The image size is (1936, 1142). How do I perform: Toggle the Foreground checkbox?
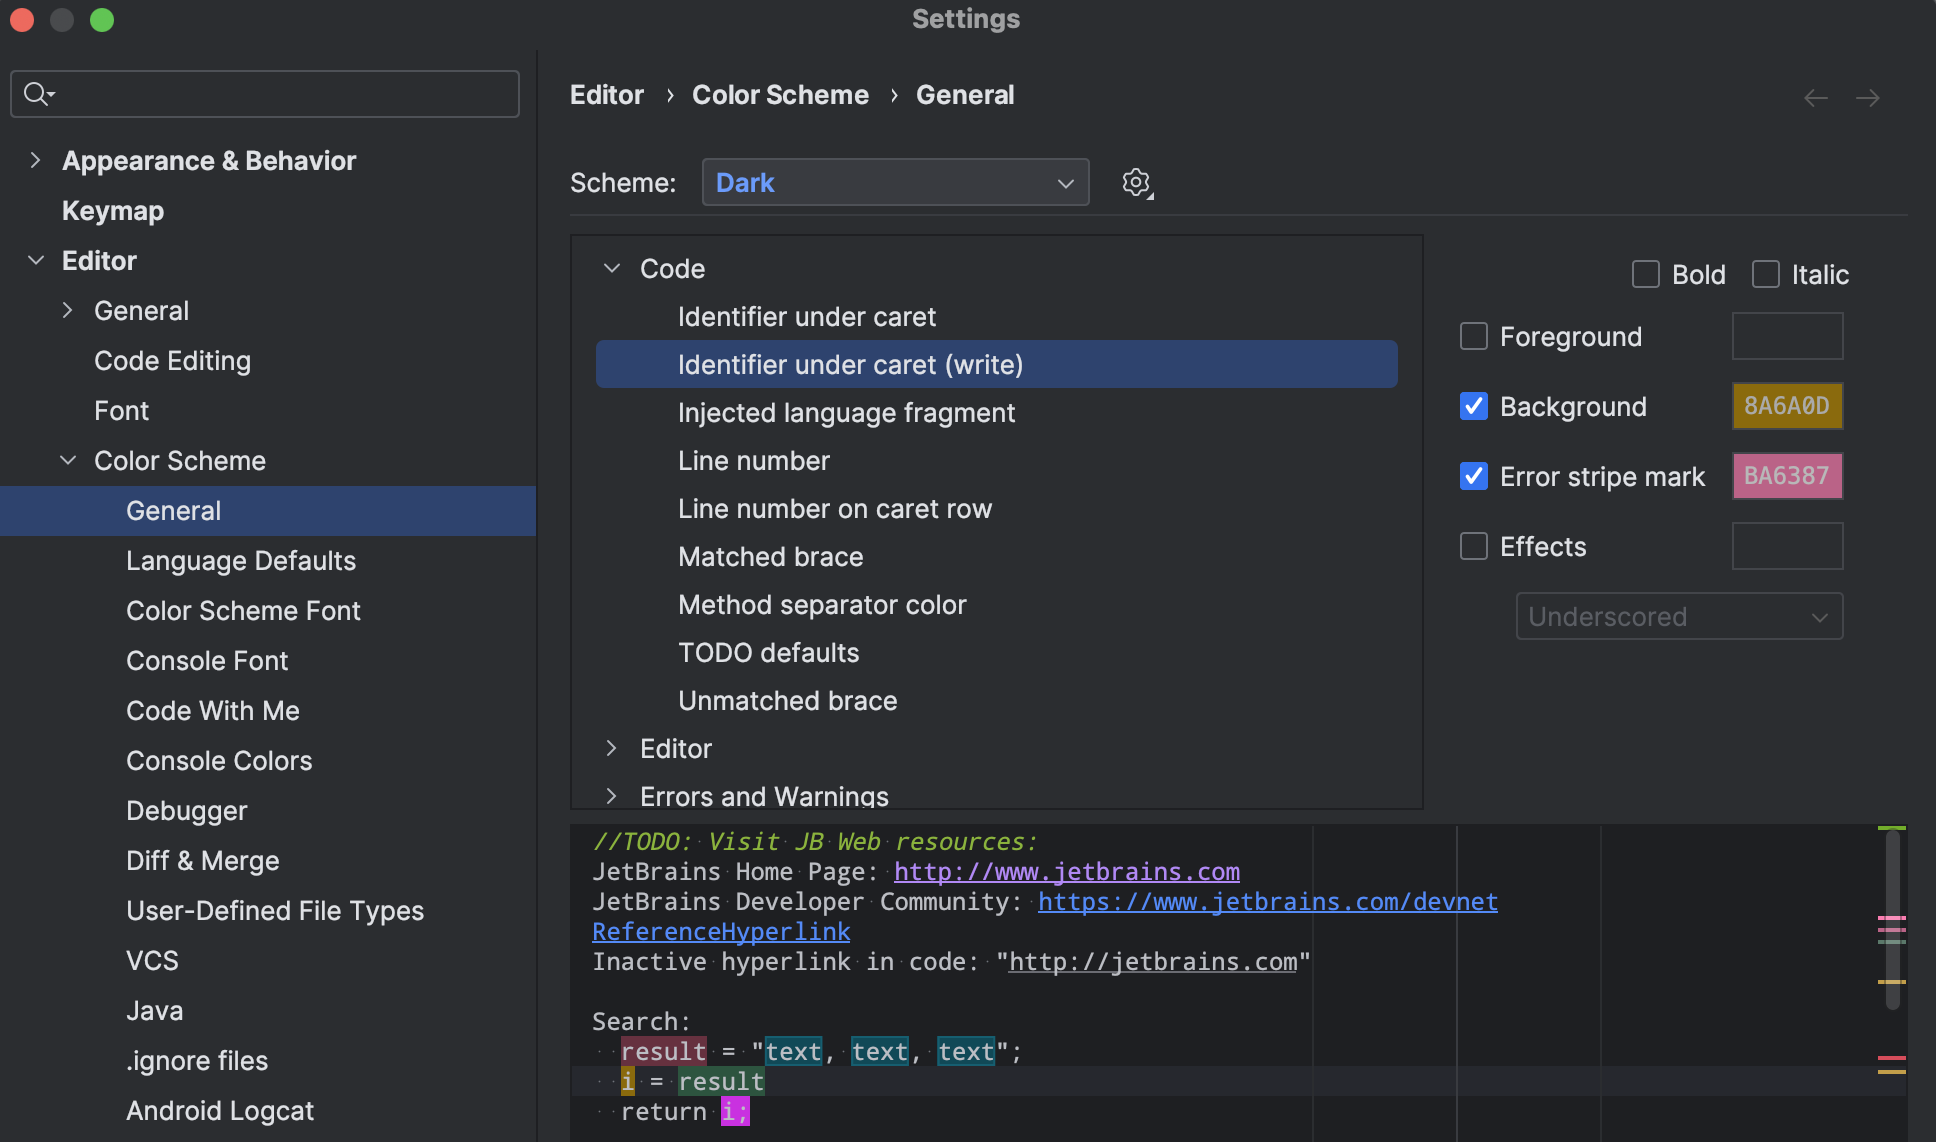point(1473,336)
